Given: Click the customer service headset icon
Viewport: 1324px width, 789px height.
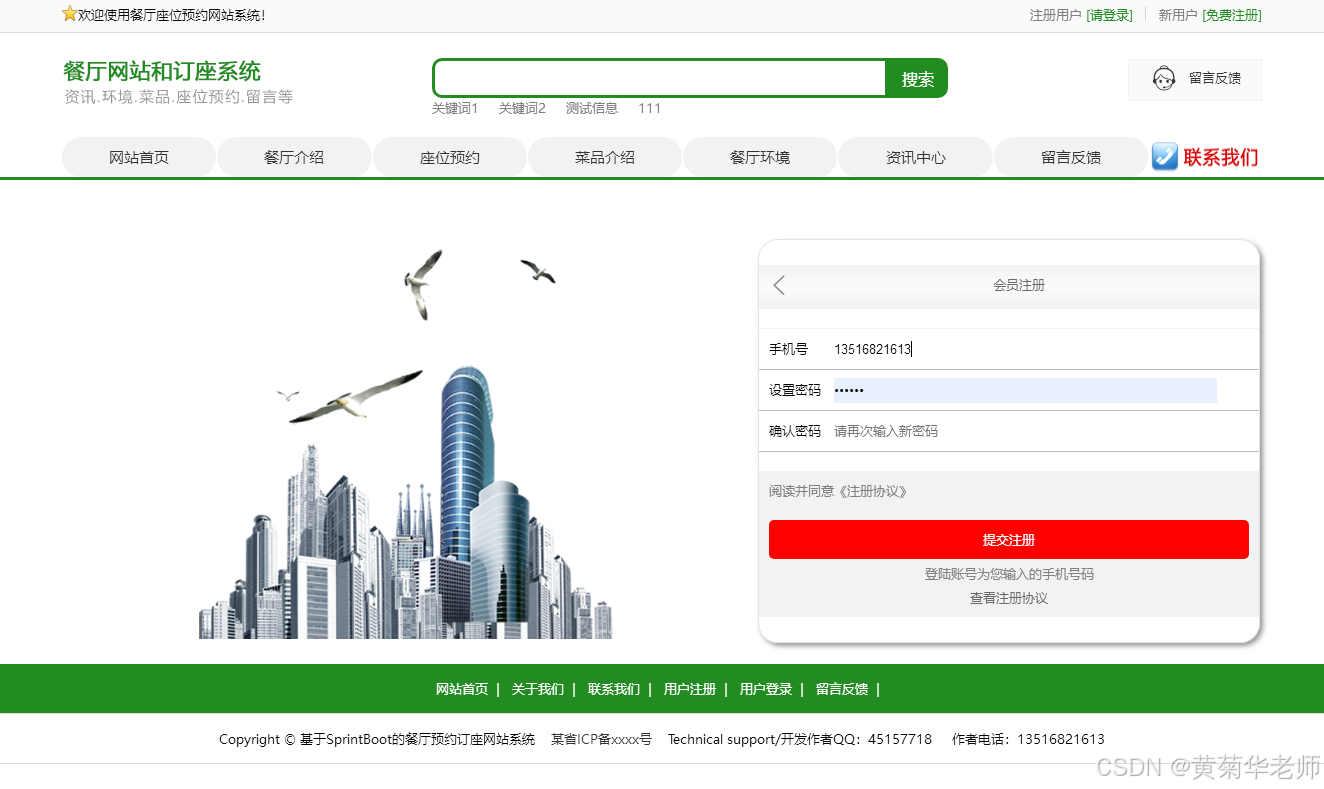Looking at the screenshot, I should click(x=1163, y=78).
